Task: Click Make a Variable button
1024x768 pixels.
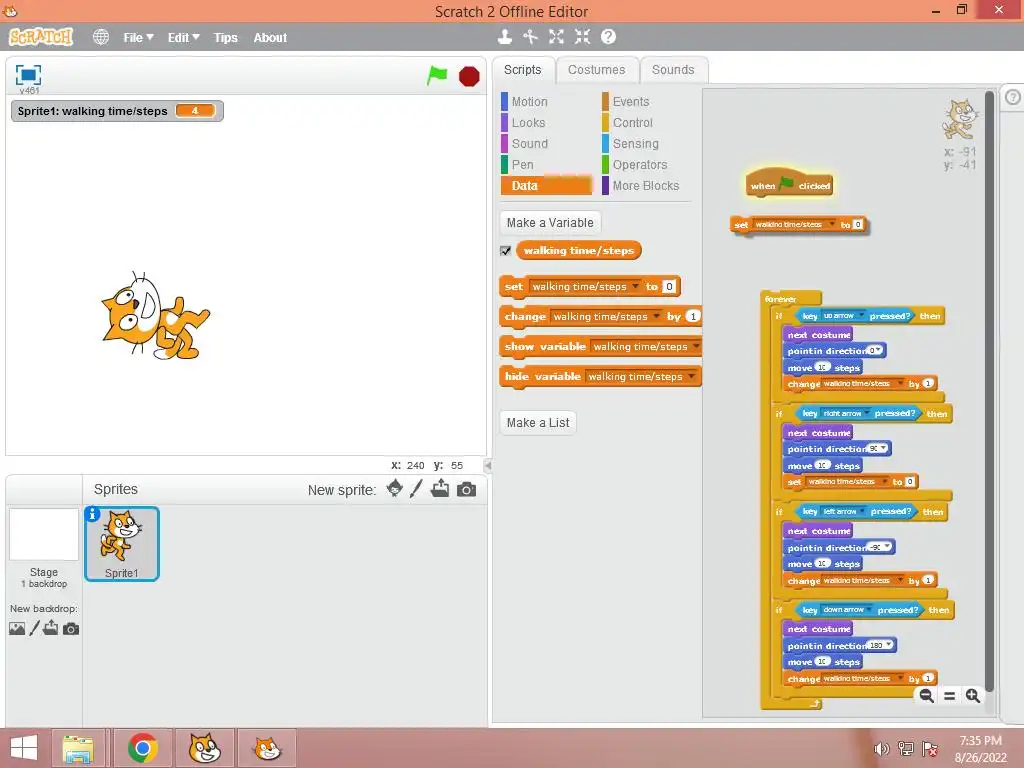Action: pos(550,223)
